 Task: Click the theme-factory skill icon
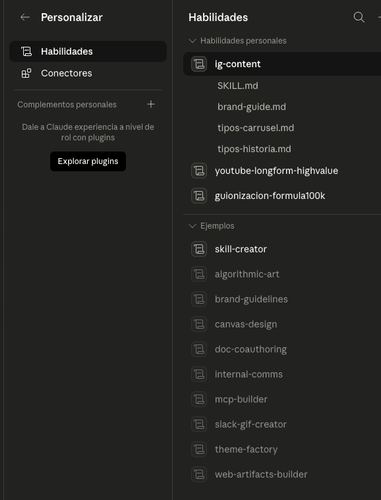(199, 449)
